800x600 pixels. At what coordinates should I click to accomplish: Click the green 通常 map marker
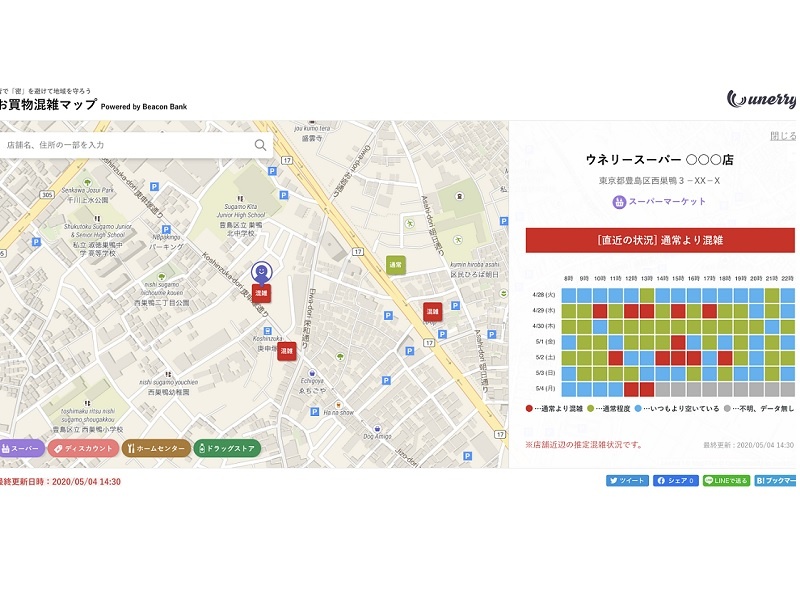tap(396, 265)
